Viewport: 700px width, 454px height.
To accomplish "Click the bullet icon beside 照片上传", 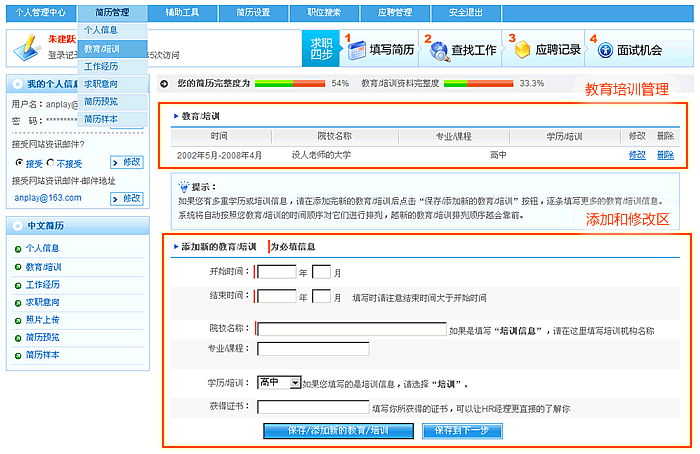I will click(18, 319).
